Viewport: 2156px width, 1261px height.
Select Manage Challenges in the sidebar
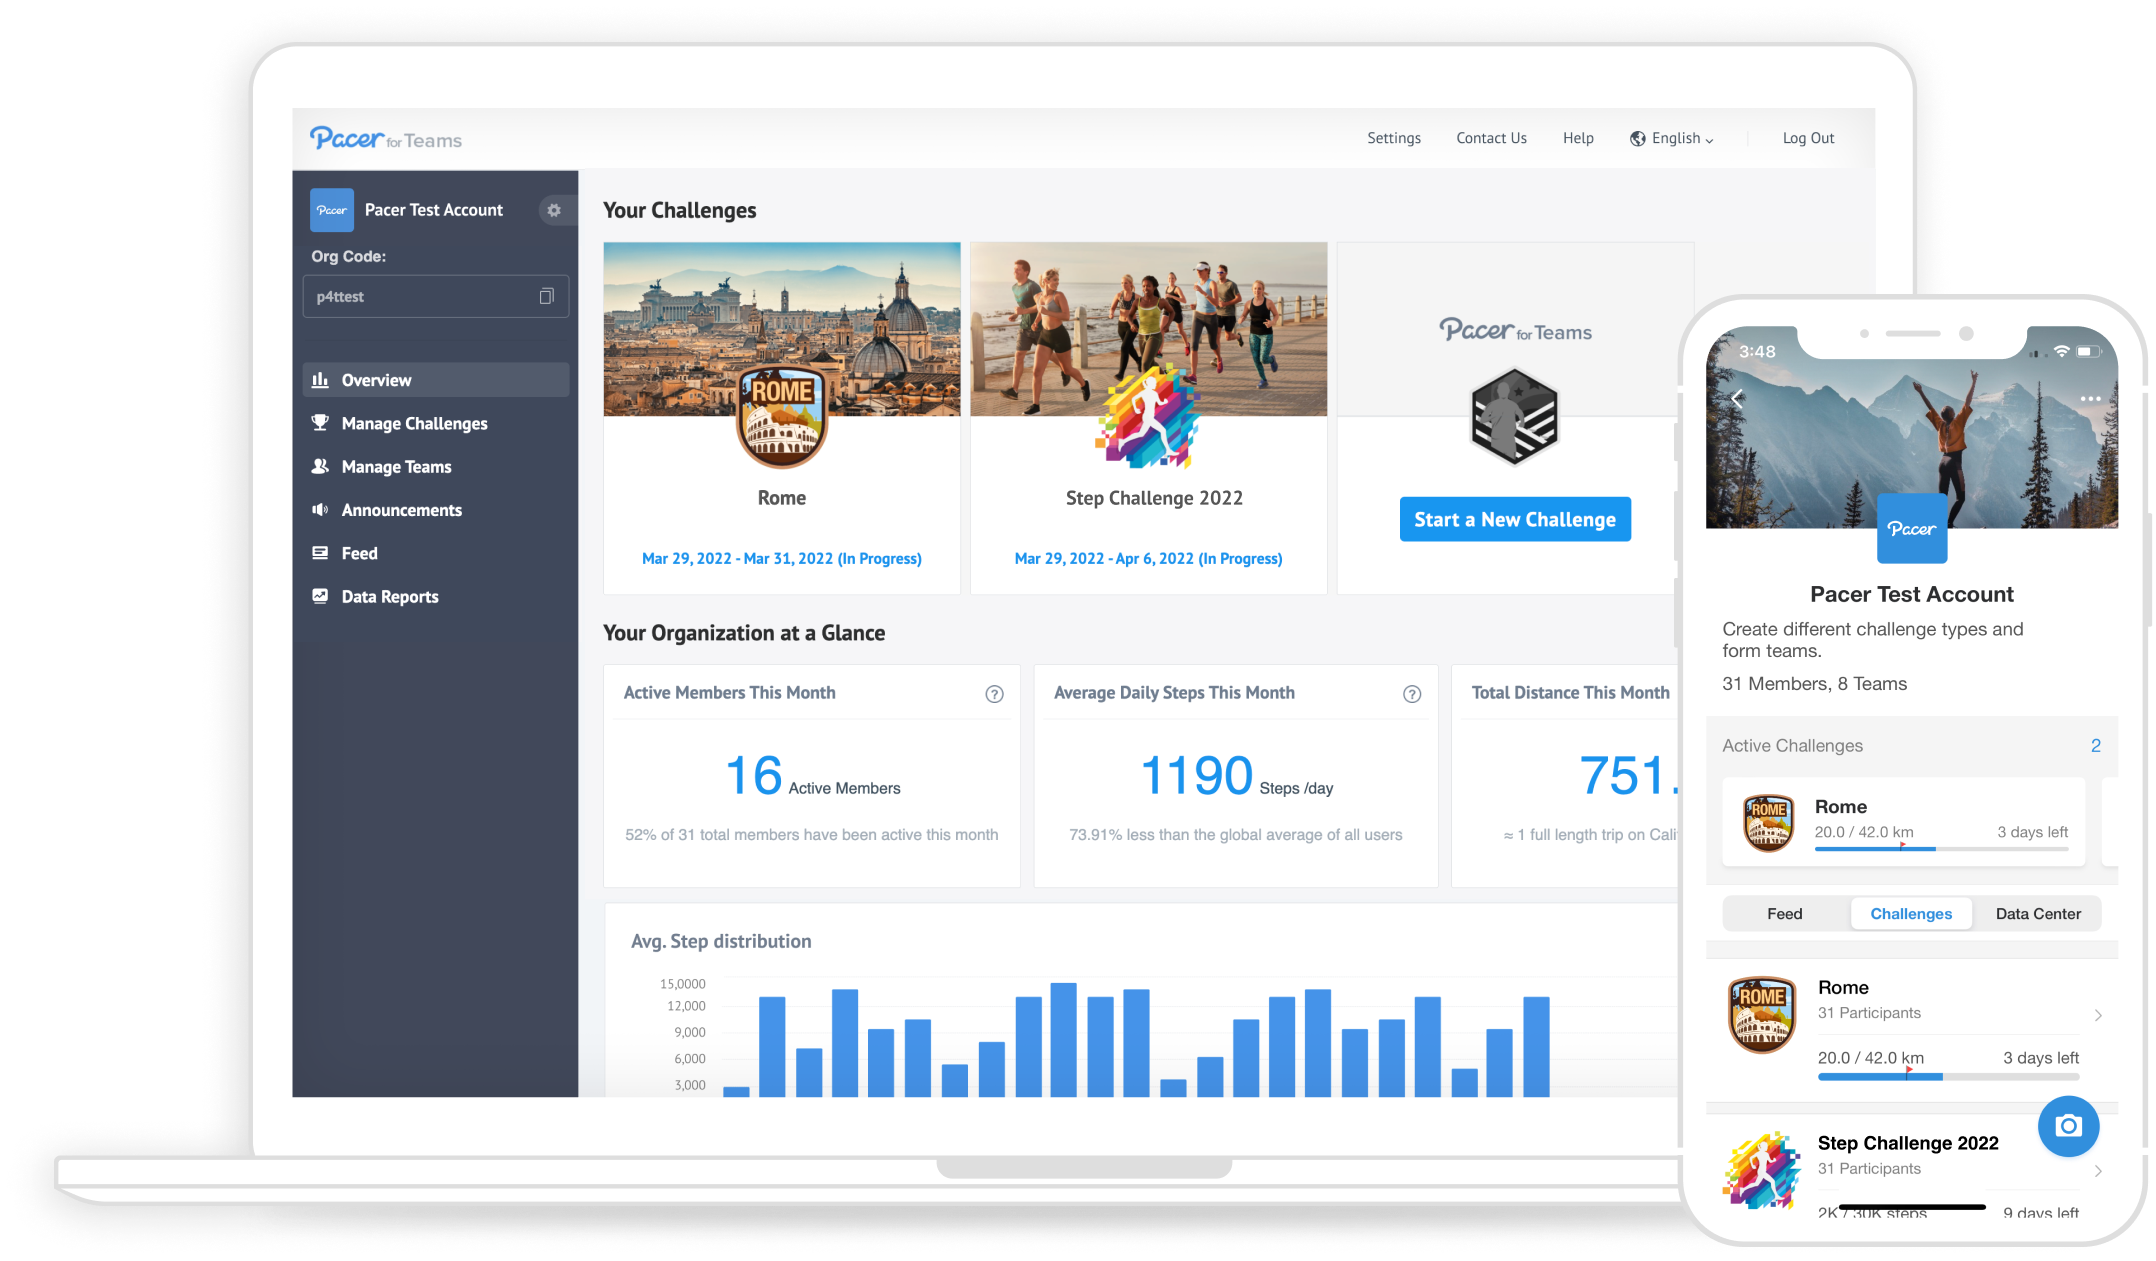413,423
